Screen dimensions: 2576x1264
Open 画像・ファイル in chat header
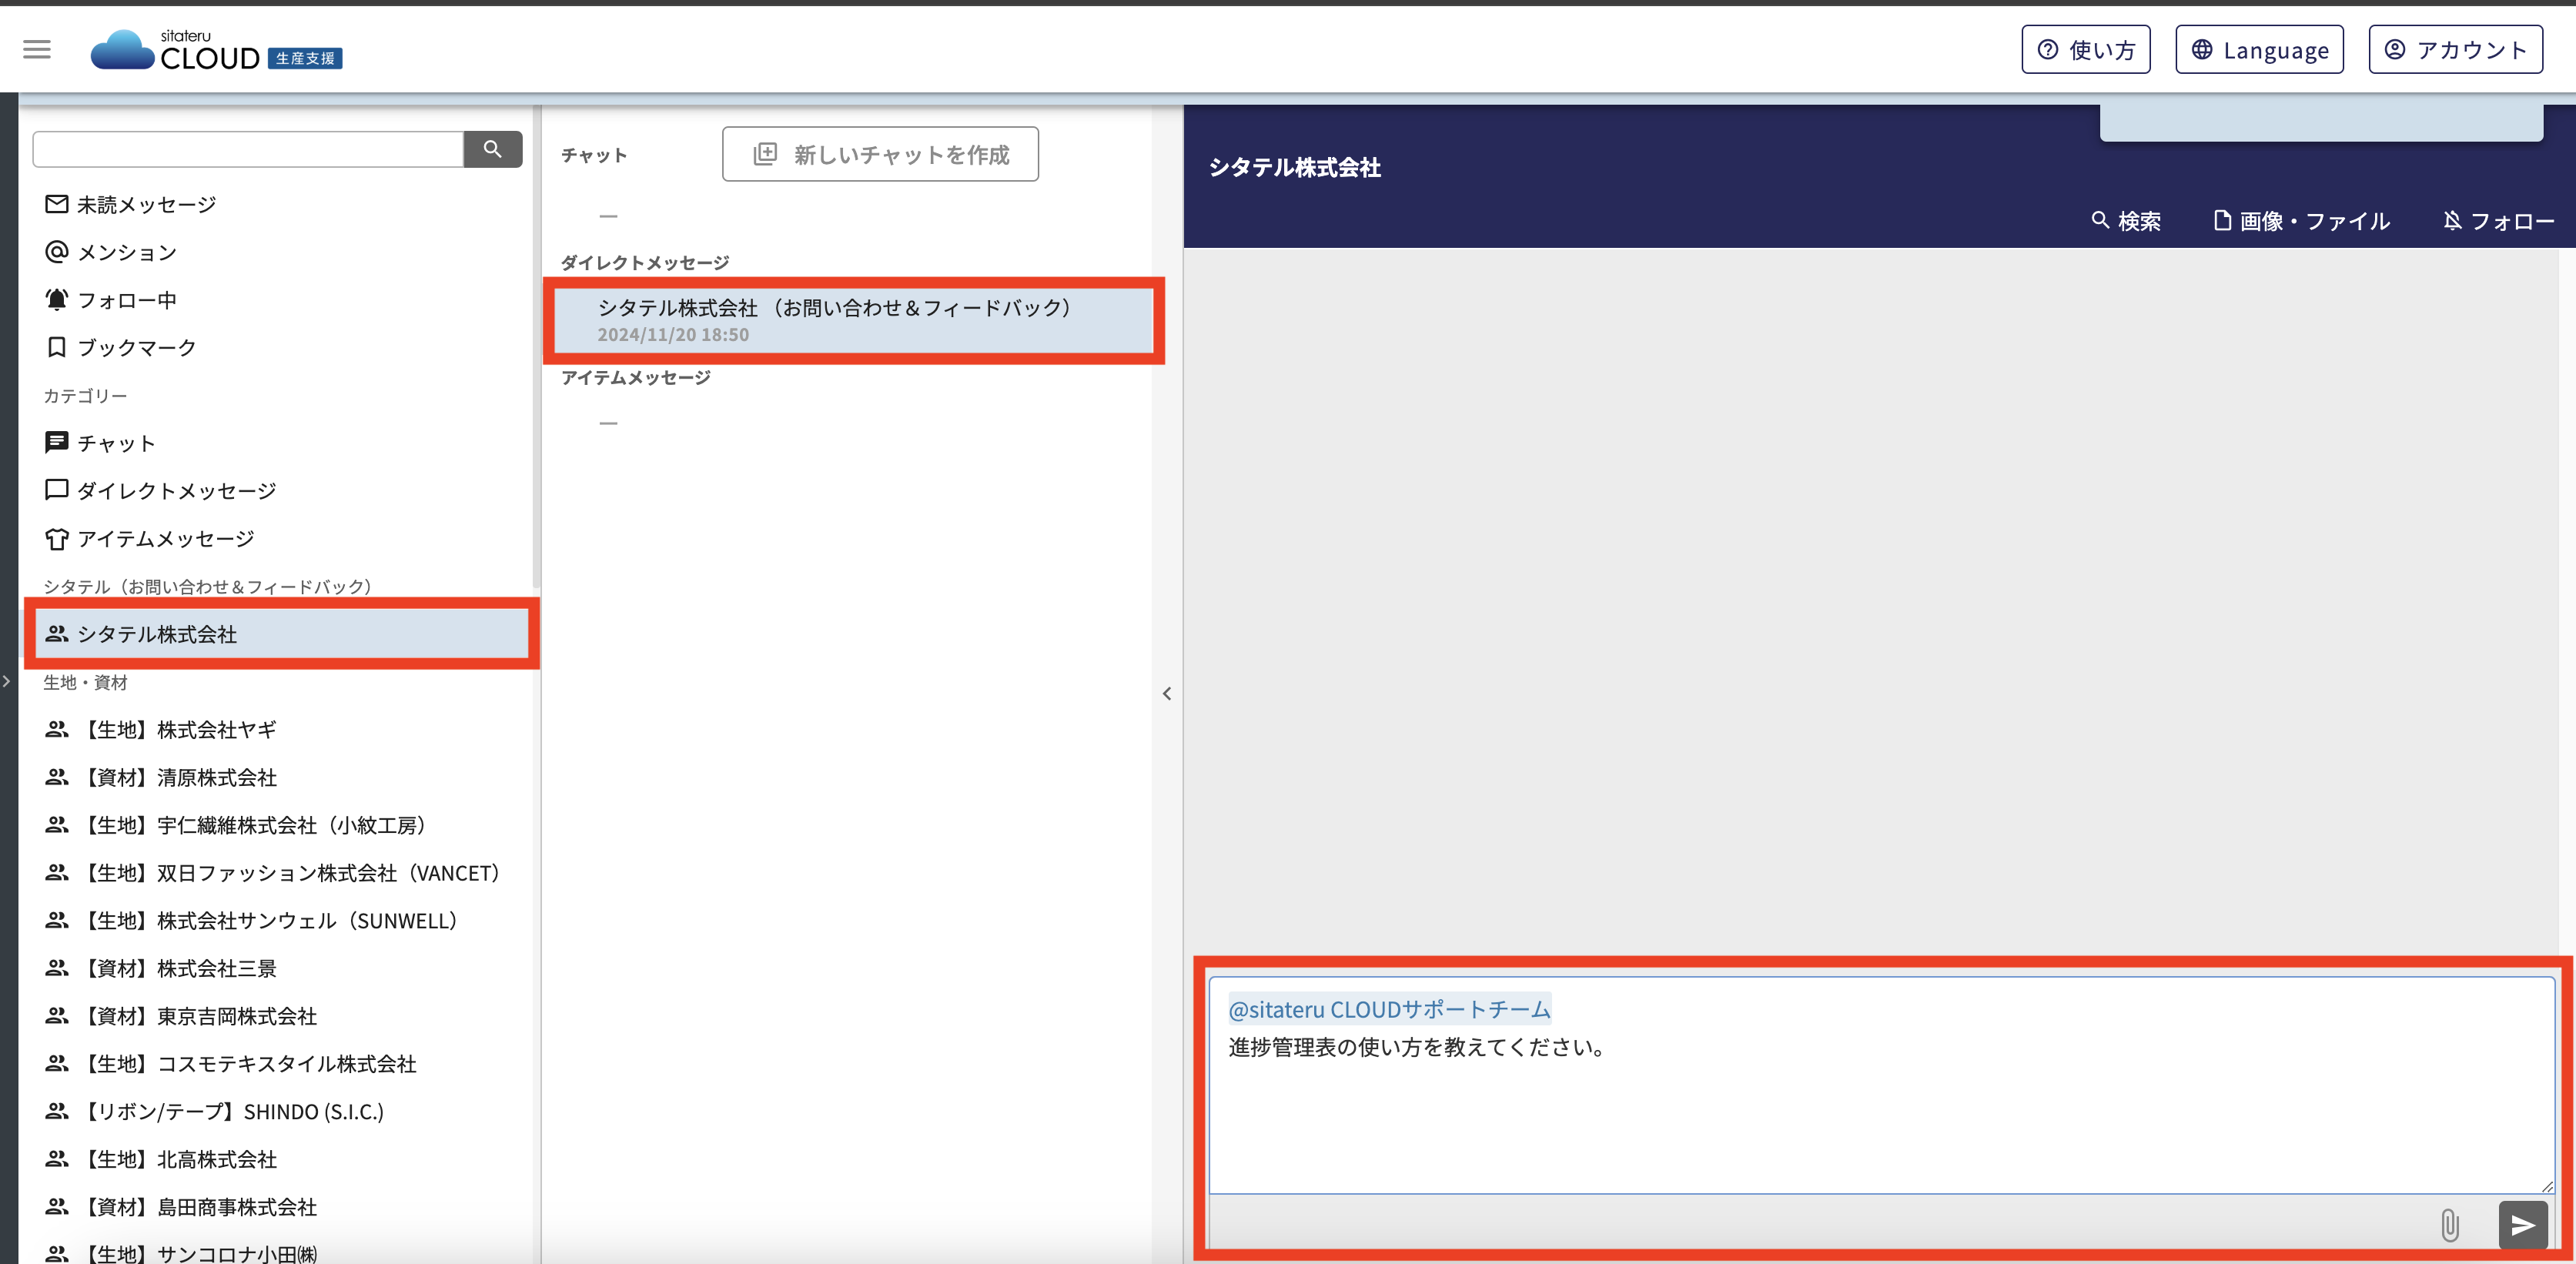[2302, 220]
